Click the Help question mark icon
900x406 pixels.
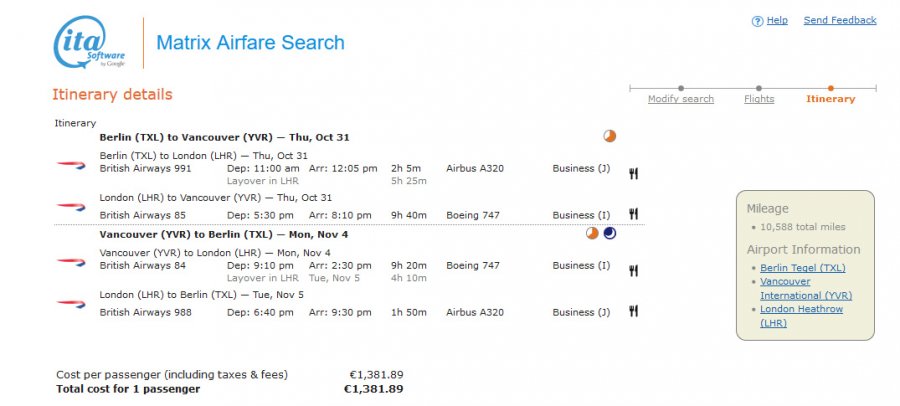pos(757,21)
